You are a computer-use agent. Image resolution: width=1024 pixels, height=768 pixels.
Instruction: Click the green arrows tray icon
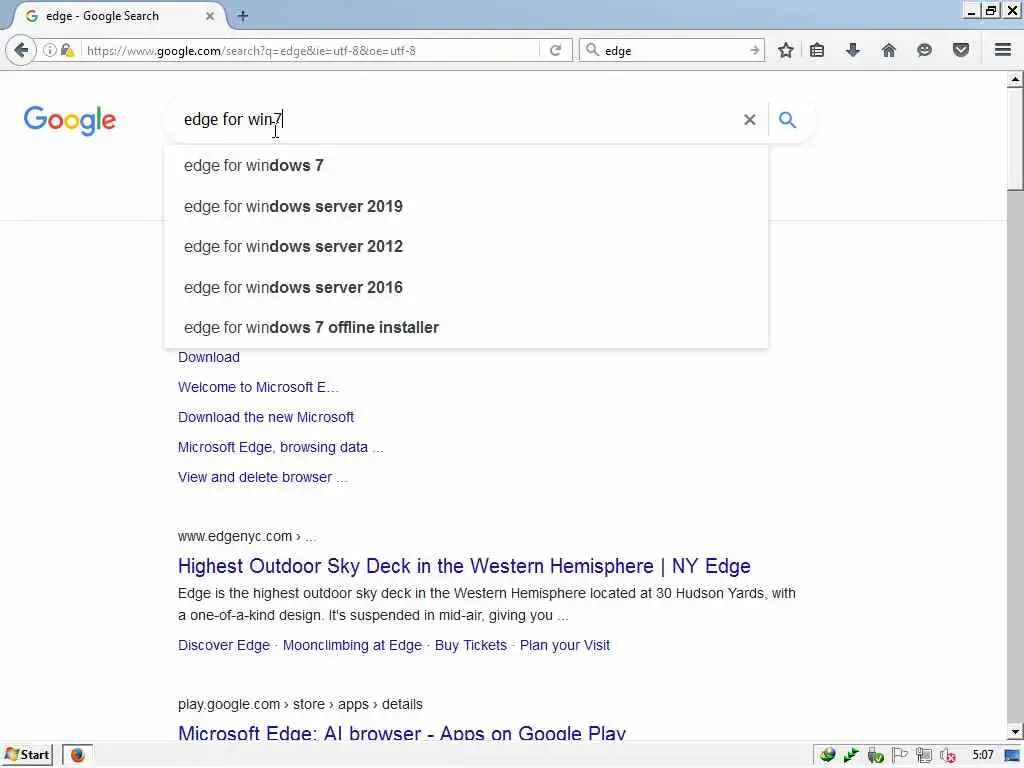pos(851,756)
